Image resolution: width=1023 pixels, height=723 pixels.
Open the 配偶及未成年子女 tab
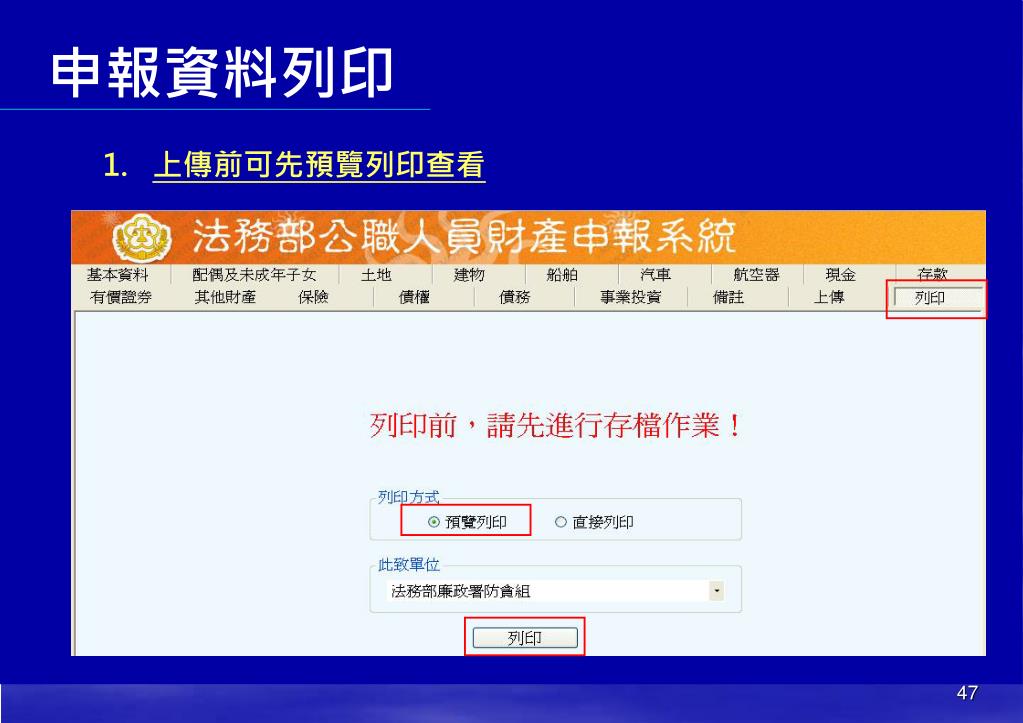[x=254, y=275]
